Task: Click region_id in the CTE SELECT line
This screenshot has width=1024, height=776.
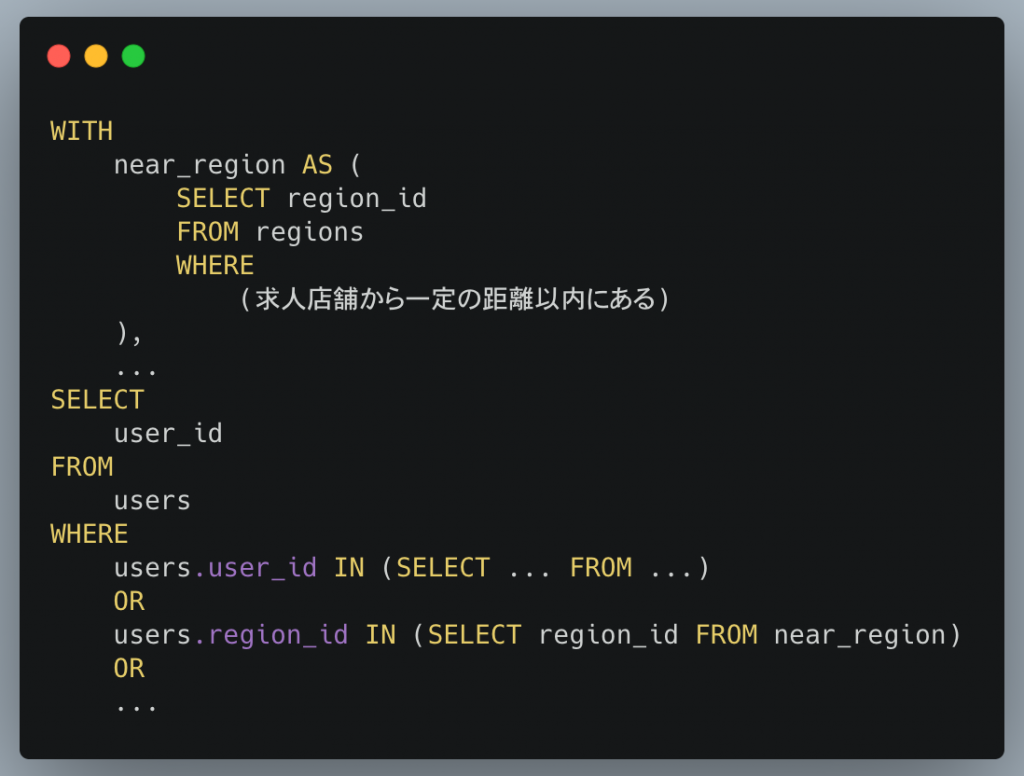Action: coord(357,199)
